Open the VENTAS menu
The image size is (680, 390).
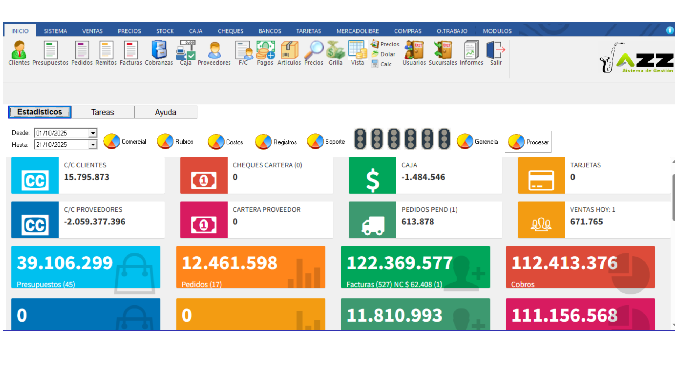(x=92, y=31)
